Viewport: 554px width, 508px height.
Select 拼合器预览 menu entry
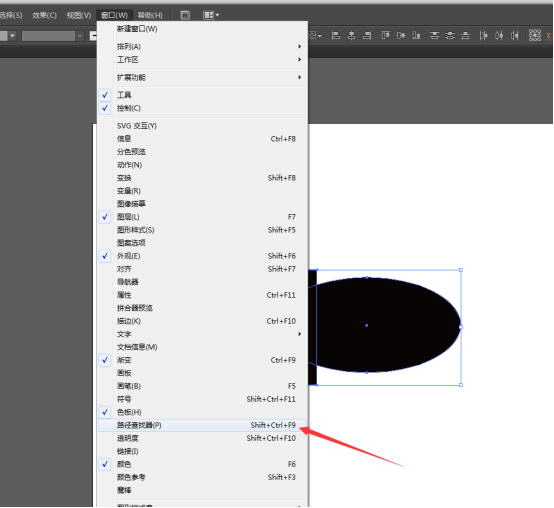pyautogui.click(x=203, y=308)
